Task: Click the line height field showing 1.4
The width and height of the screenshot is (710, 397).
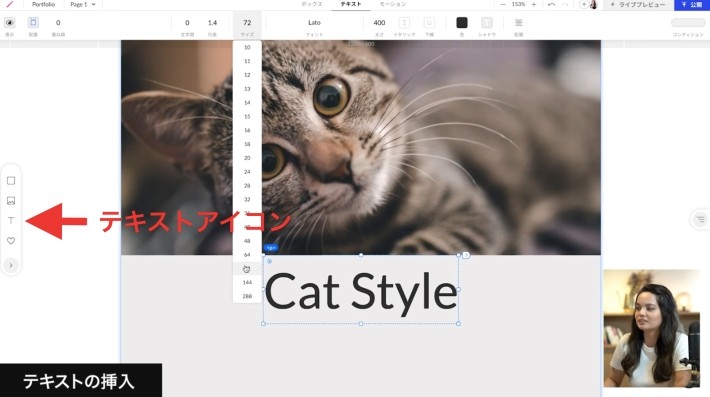Action: [212, 23]
